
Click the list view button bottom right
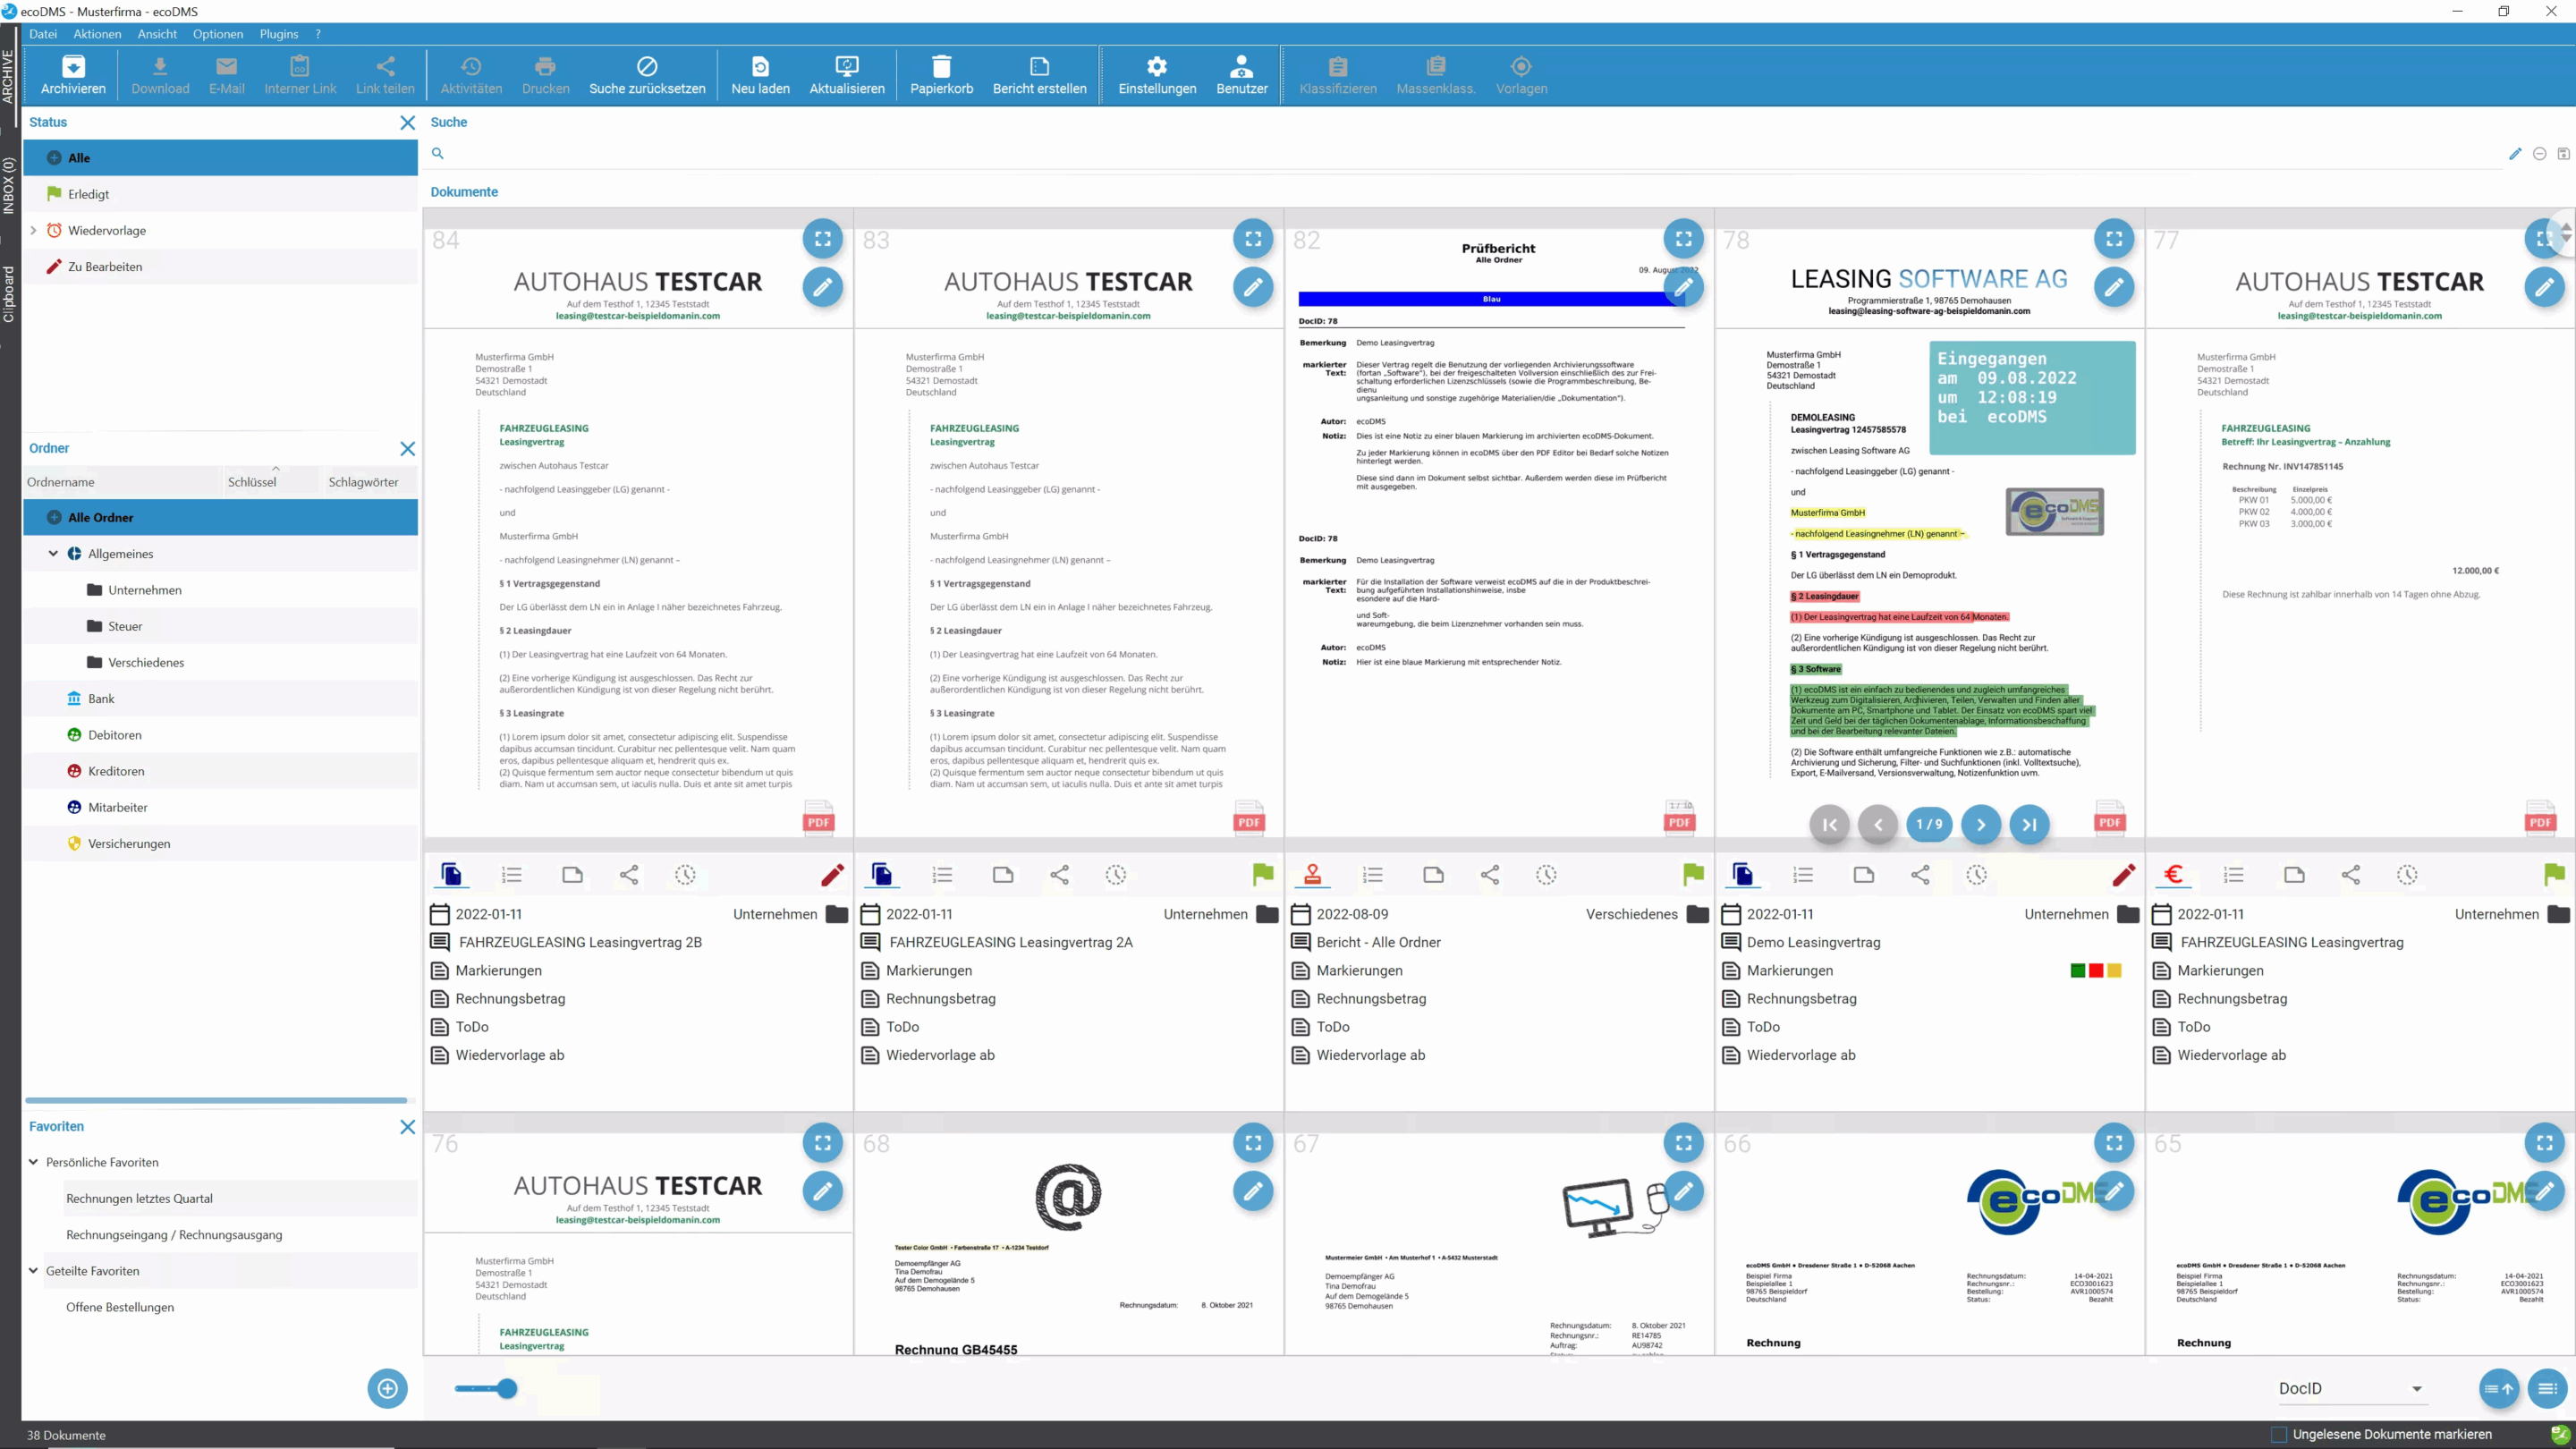2547,1388
